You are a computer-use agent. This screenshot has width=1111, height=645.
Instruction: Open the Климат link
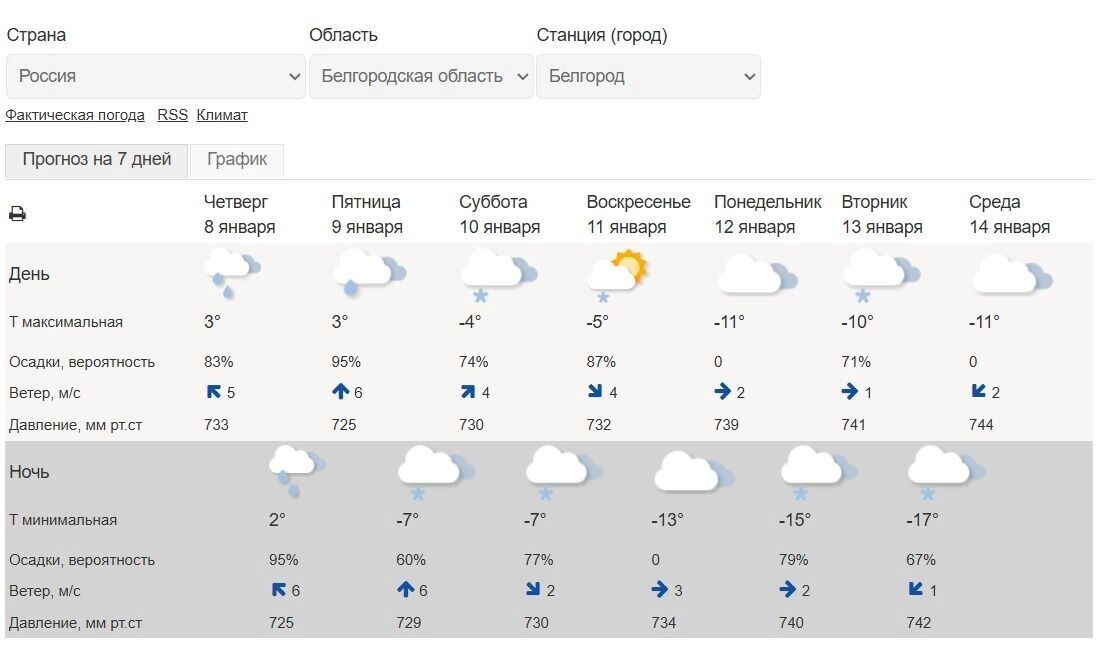[221, 115]
